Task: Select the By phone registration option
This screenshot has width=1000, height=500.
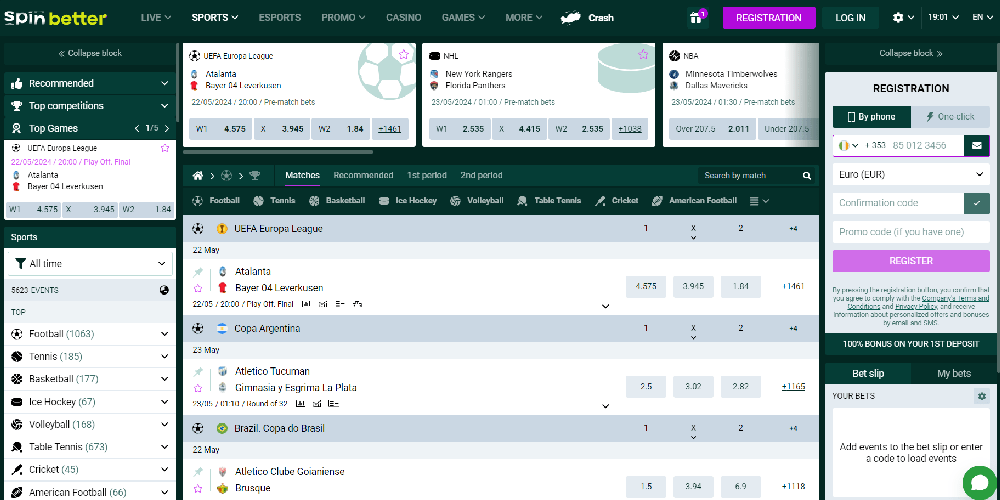Action: point(871,116)
